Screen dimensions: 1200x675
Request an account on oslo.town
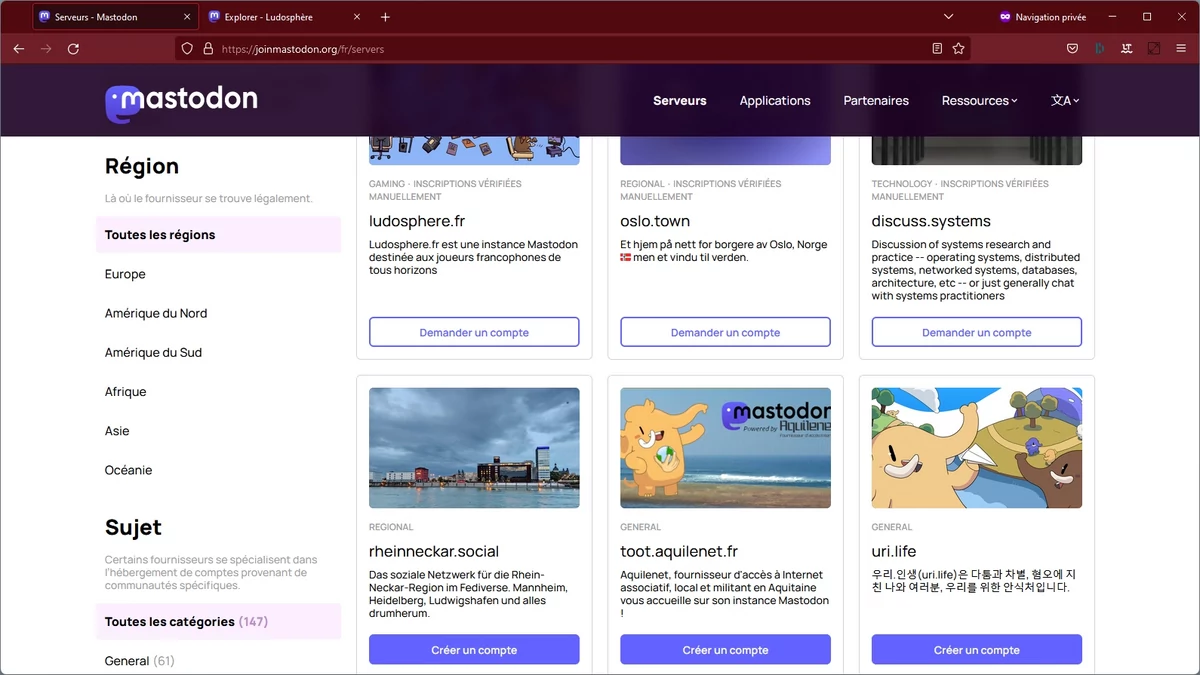tap(725, 332)
